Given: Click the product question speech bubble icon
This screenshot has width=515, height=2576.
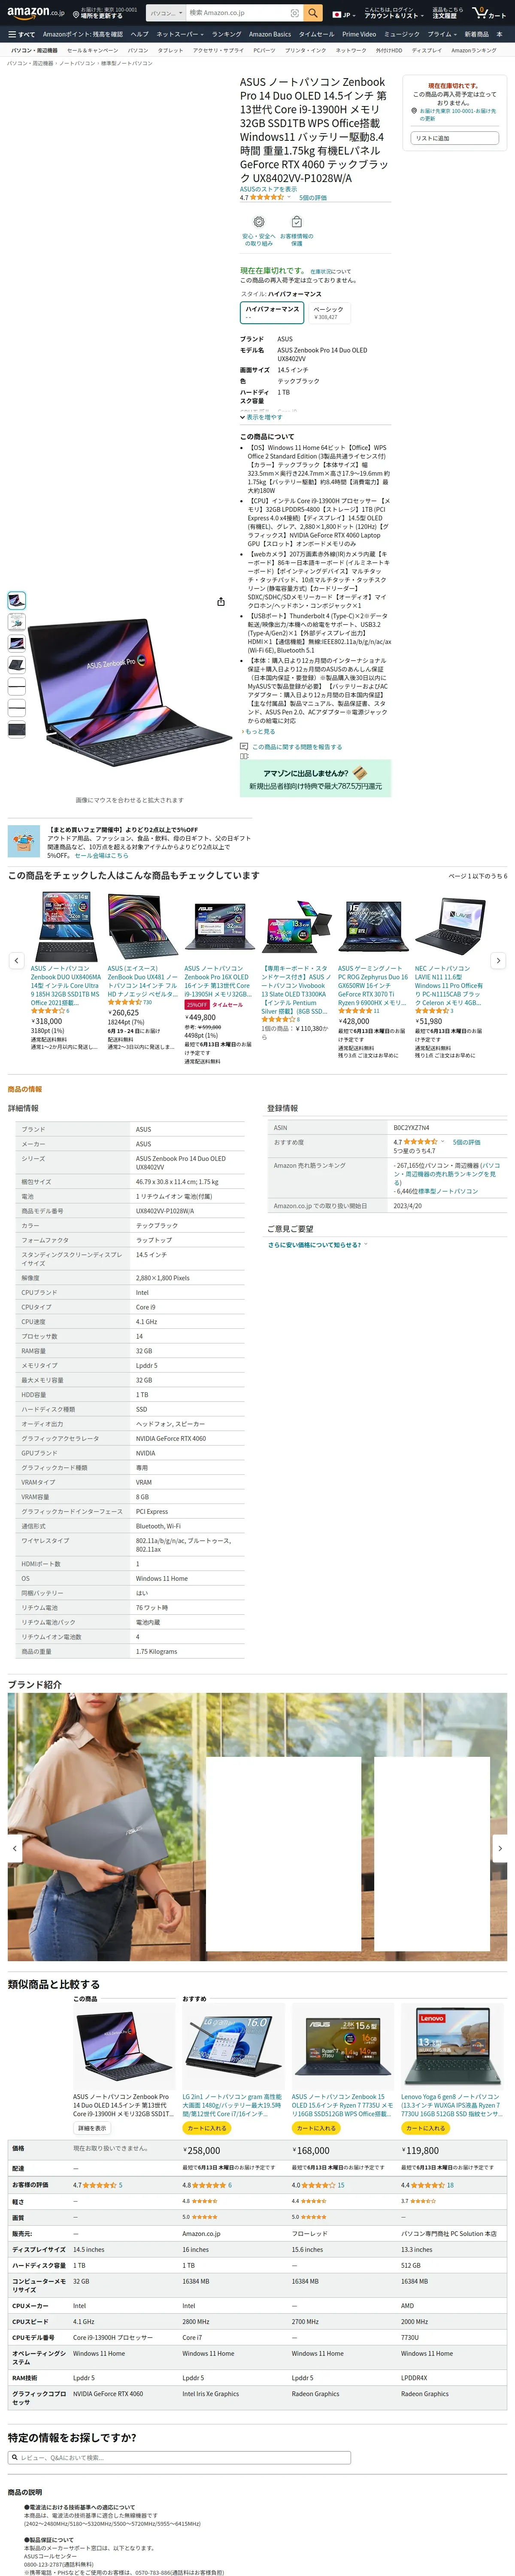Looking at the screenshot, I should pyautogui.click(x=244, y=746).
